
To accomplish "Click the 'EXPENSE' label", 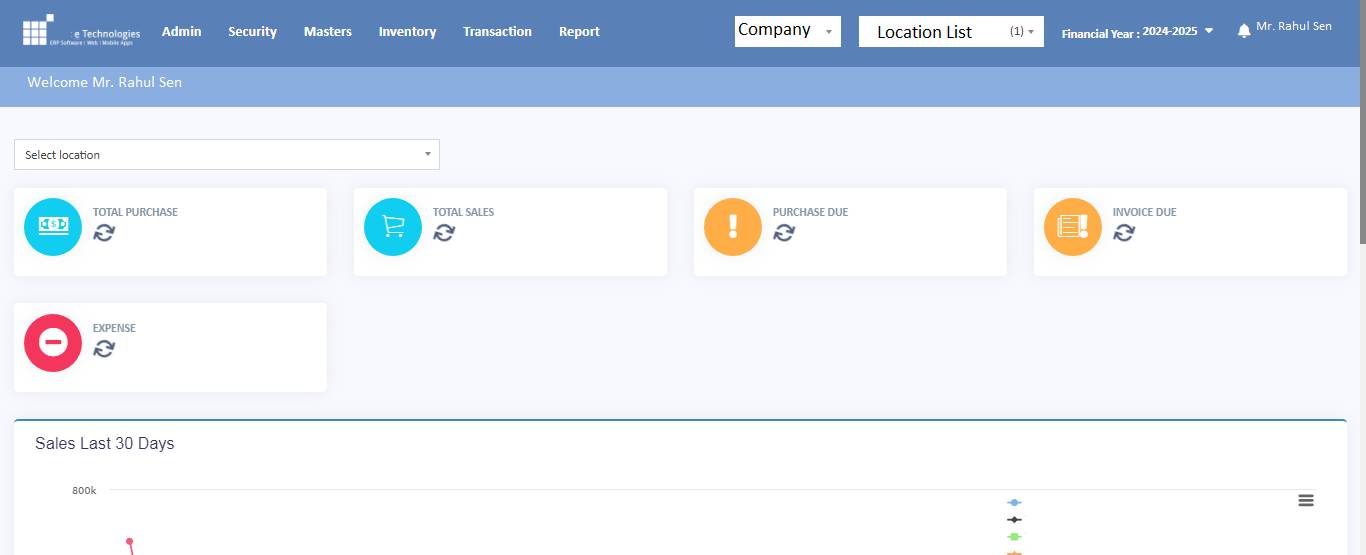I will coord(114,328).
